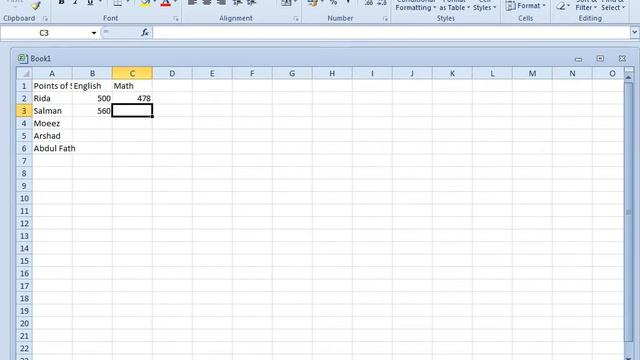Select the cell with value 478
This screenshot has width=640, height=360.
click(132, 98)
